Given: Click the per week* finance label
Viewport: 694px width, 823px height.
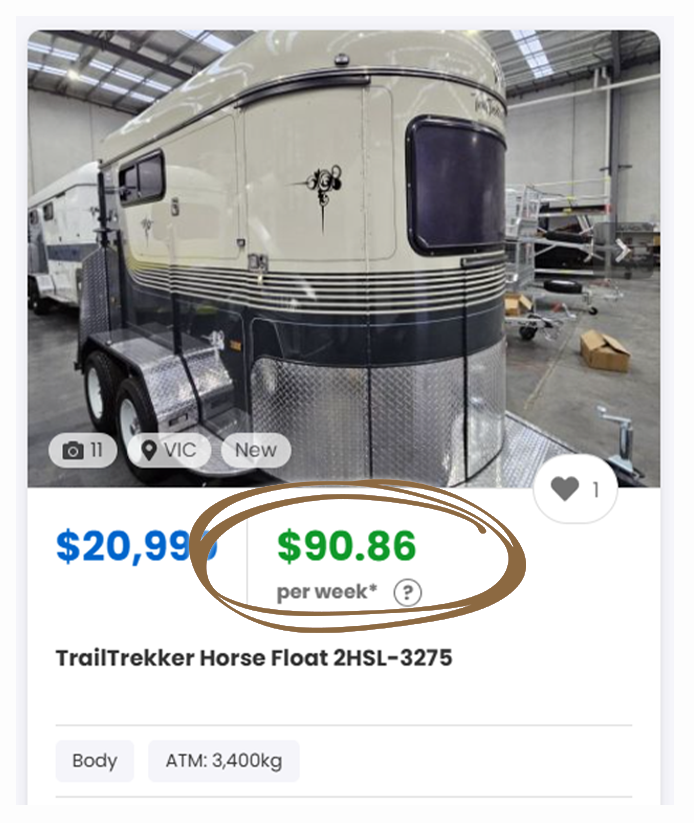Looking at the screenshot, I should pyautogui.click(x=327, y=592).
